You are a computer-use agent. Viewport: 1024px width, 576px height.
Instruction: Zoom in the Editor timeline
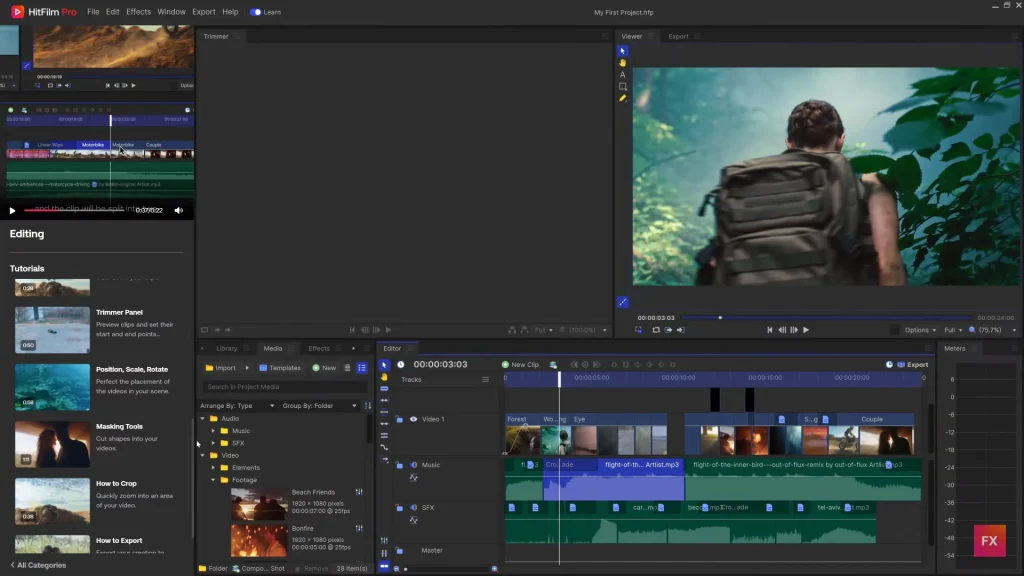click(x=494, y=569)
